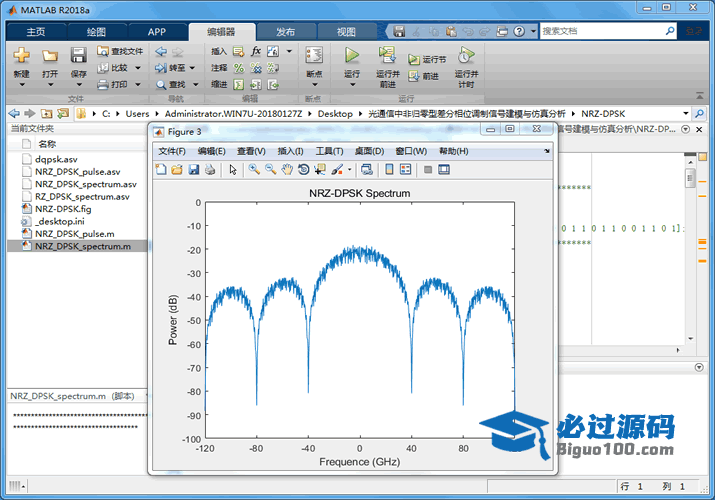715x500 pixels.
Task: Open the brush color dropdown arrow
Action: pos(350,170)
